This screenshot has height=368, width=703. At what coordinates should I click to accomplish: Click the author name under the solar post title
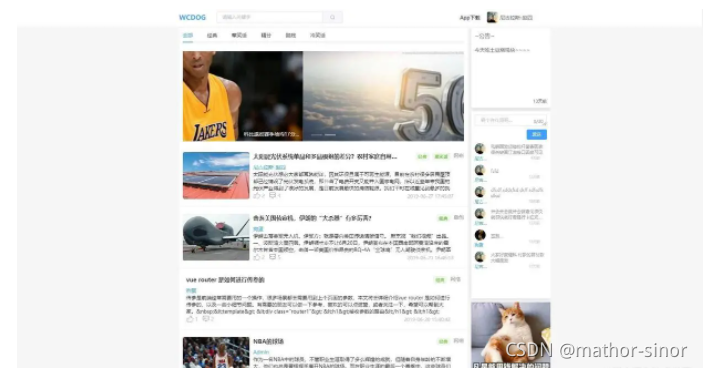(269, 167)
